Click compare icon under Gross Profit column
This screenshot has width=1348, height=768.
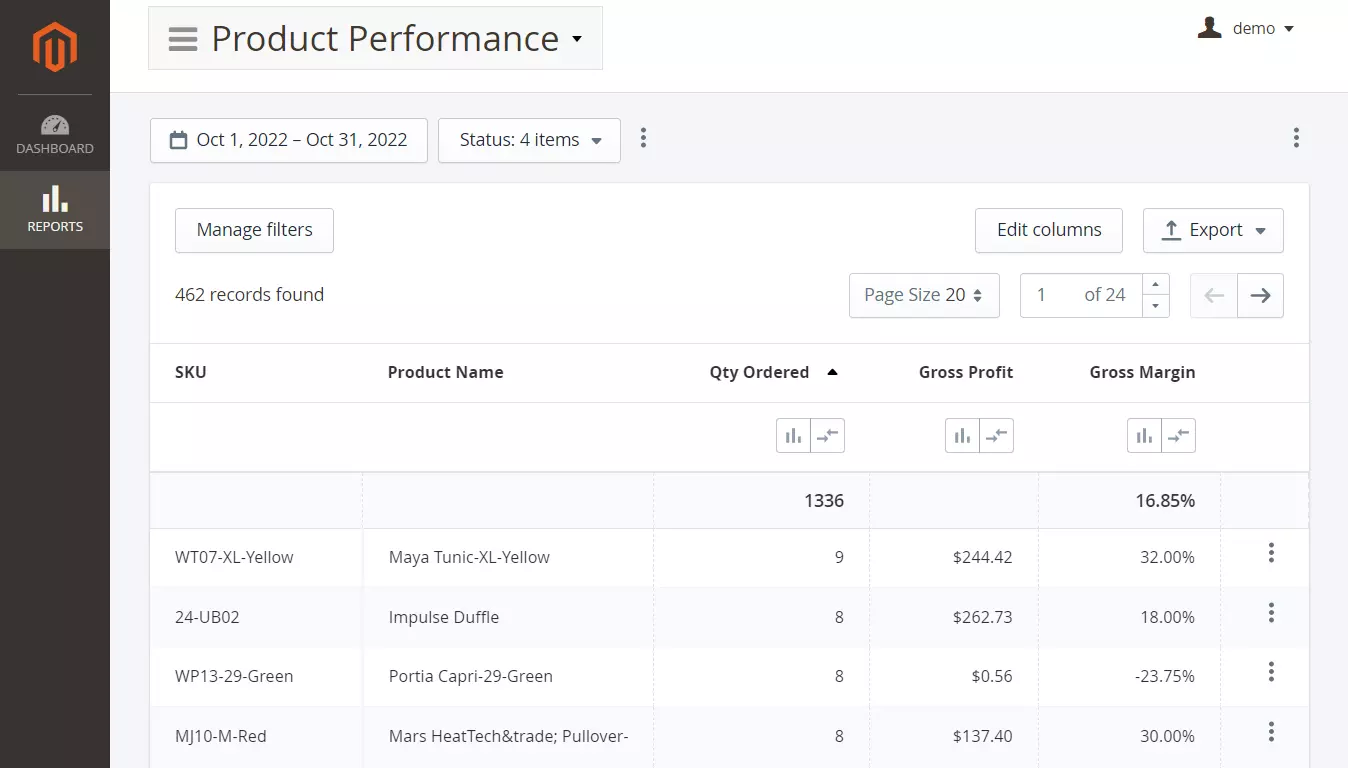pyautogui.click(x=996, y=436)
